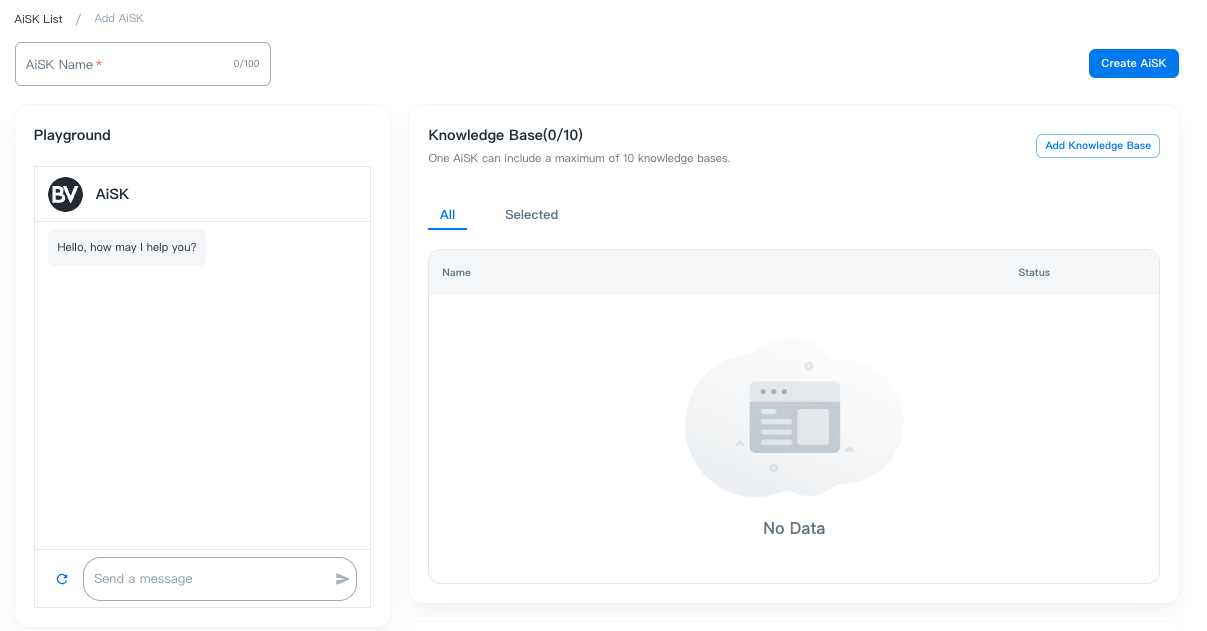This screenshot has height=631, width=1207.
Task: Click into the Send a message box
Action: (210, 579)
